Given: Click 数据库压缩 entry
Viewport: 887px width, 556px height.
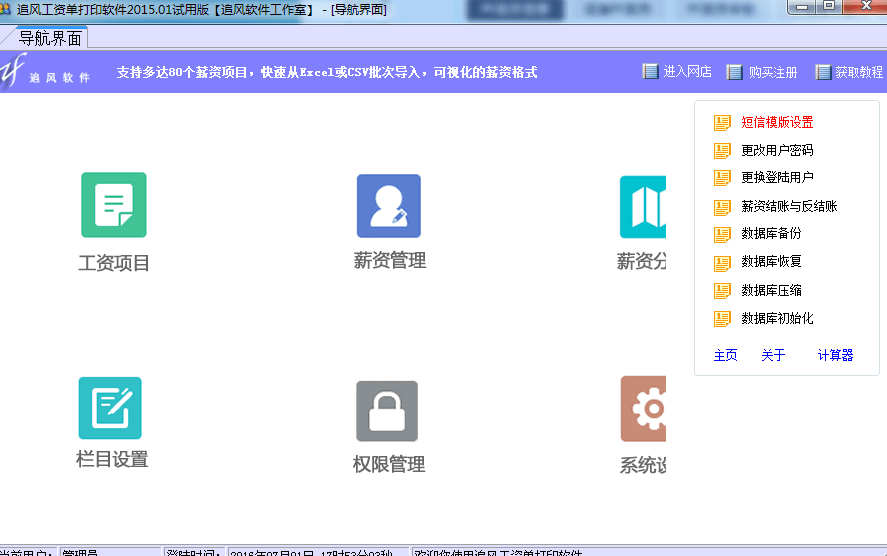Looking at the screenshot, I should coord(771,291).
